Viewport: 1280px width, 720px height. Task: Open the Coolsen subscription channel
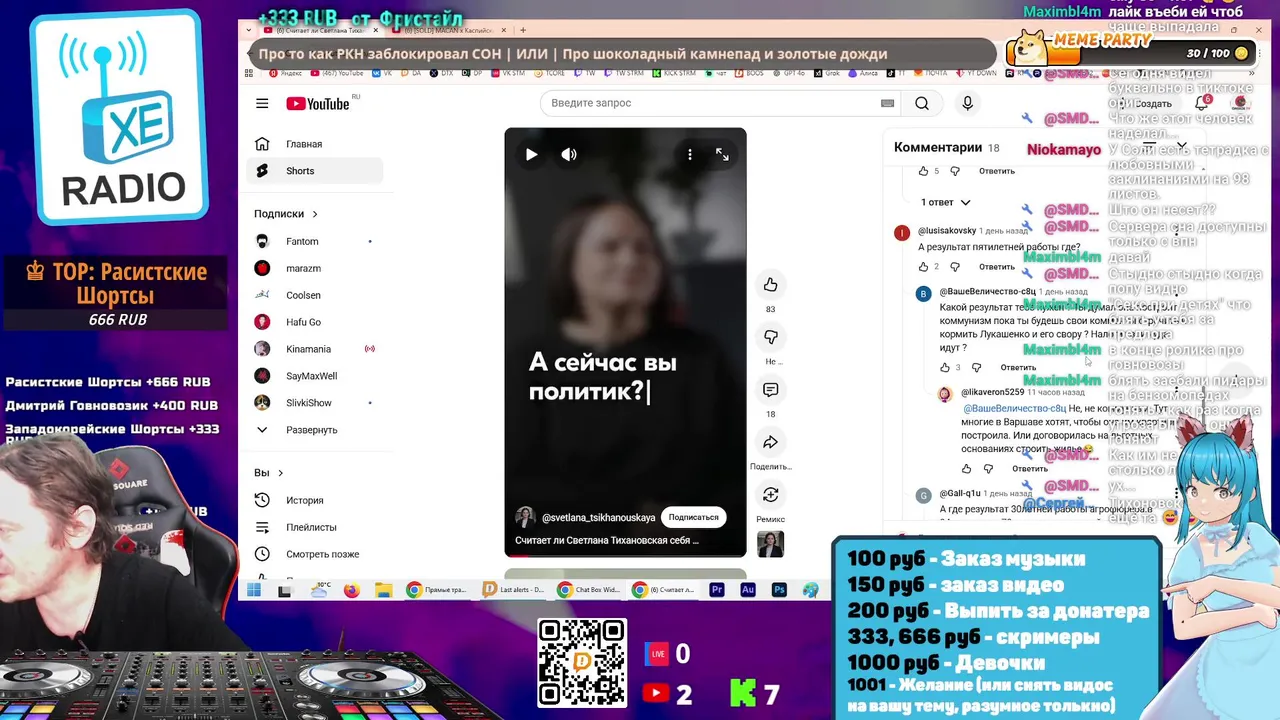pyautogui.click(x=314, y=295)
